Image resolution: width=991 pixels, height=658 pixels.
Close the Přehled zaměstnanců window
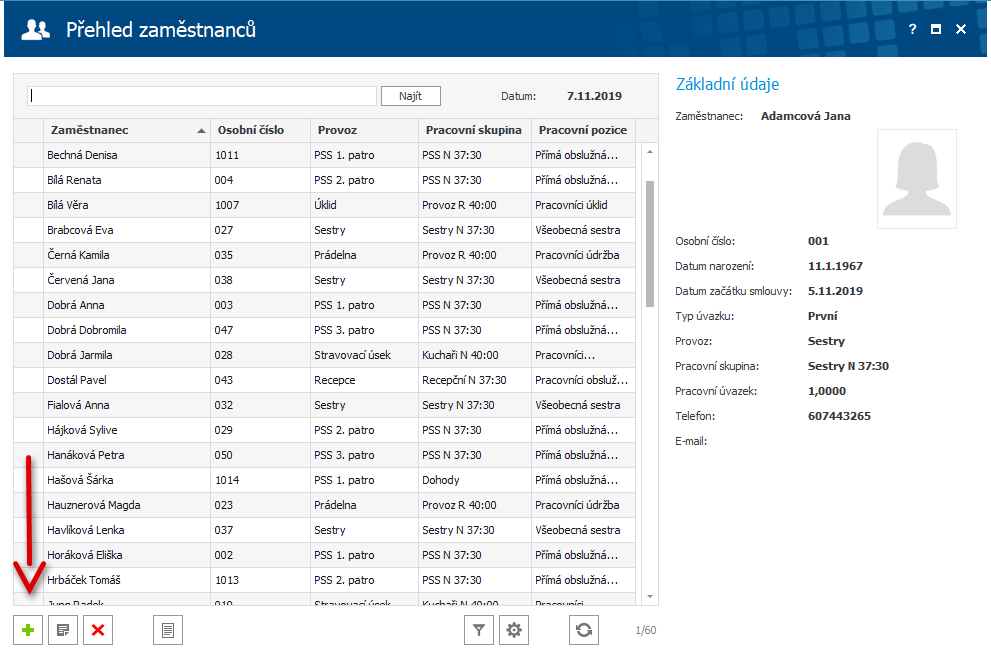pos(961,29)
